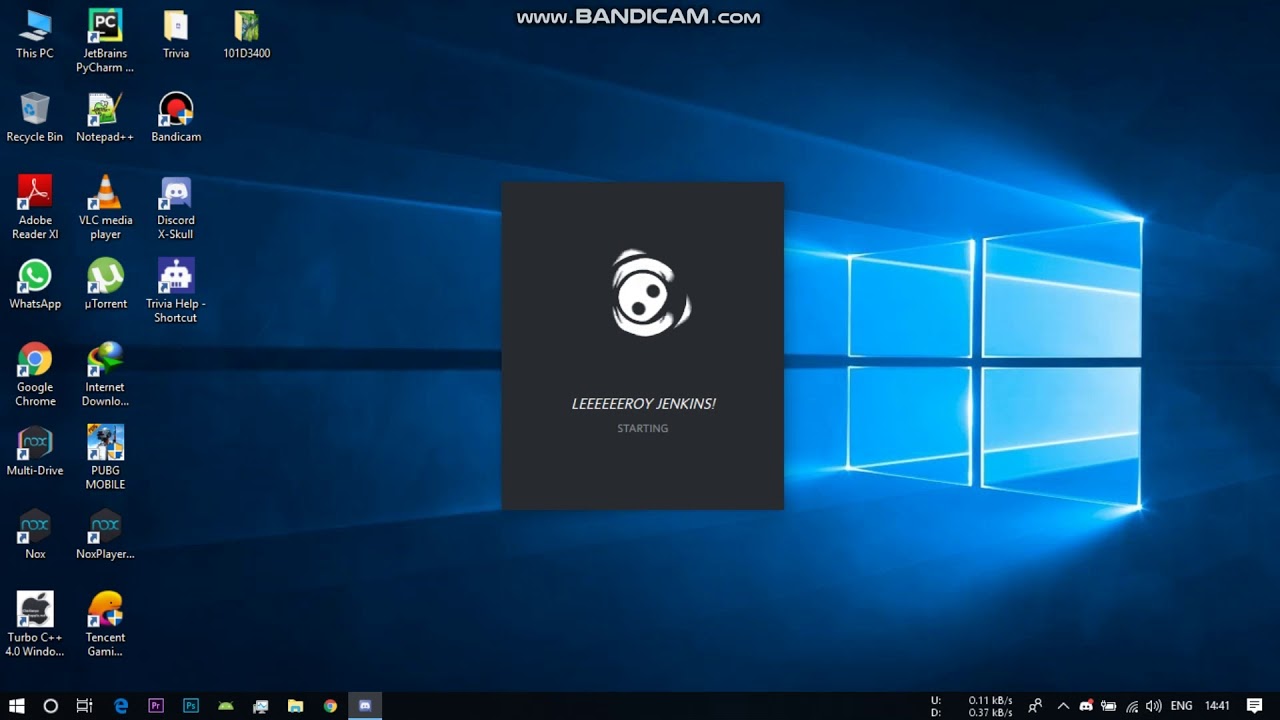Open Cortana search circle in taskbar
The width and height of the screenshot is (1280, 720).
(x=51, y=706)
